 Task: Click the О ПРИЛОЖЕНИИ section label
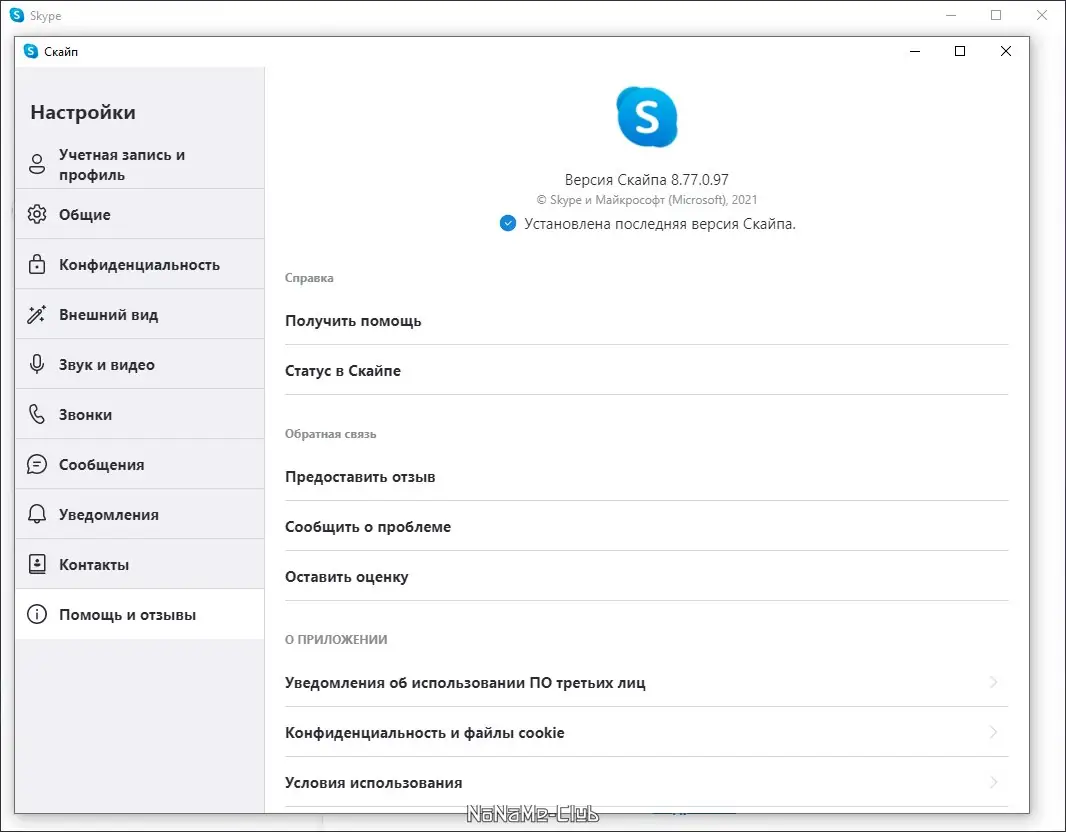(336, 640)
